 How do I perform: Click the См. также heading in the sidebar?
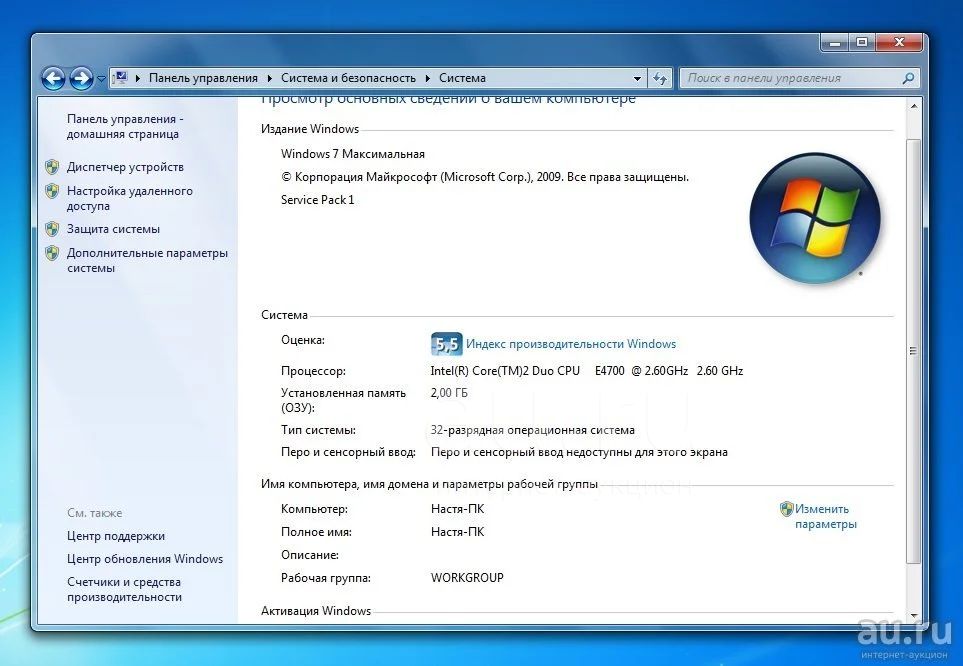click(95, 513)
